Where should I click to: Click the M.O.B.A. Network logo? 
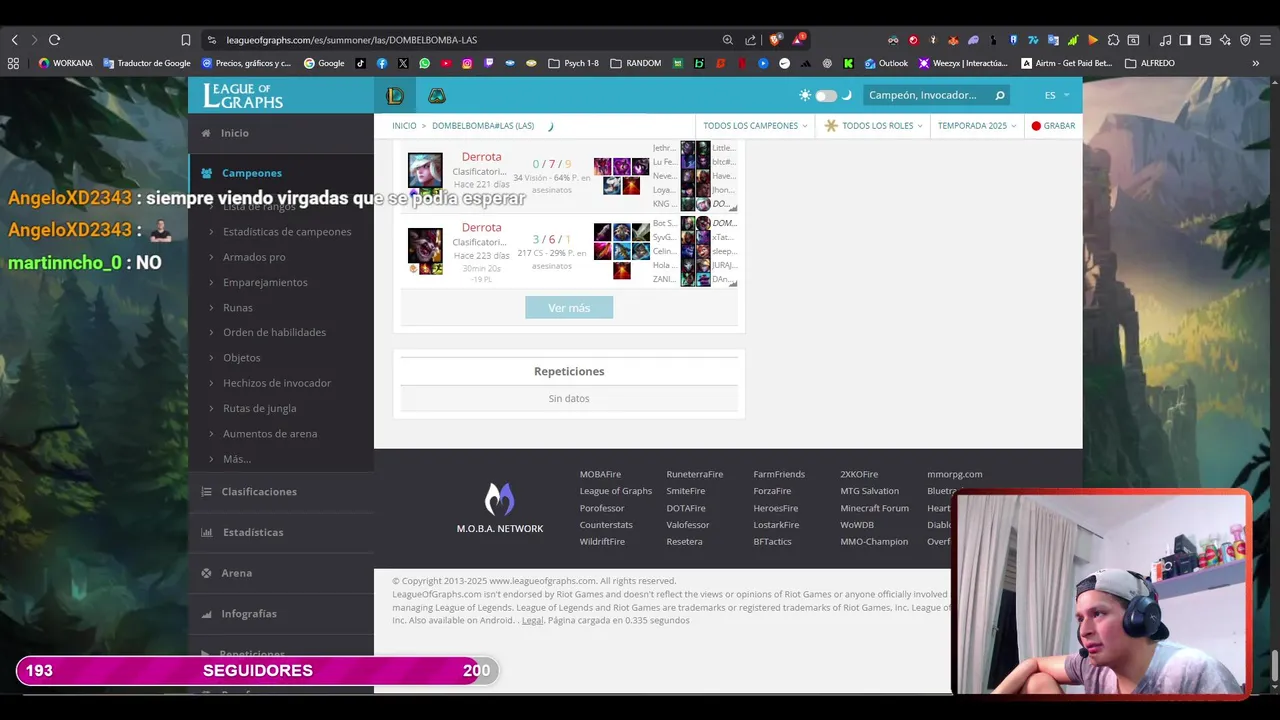[x=500, y=508]
